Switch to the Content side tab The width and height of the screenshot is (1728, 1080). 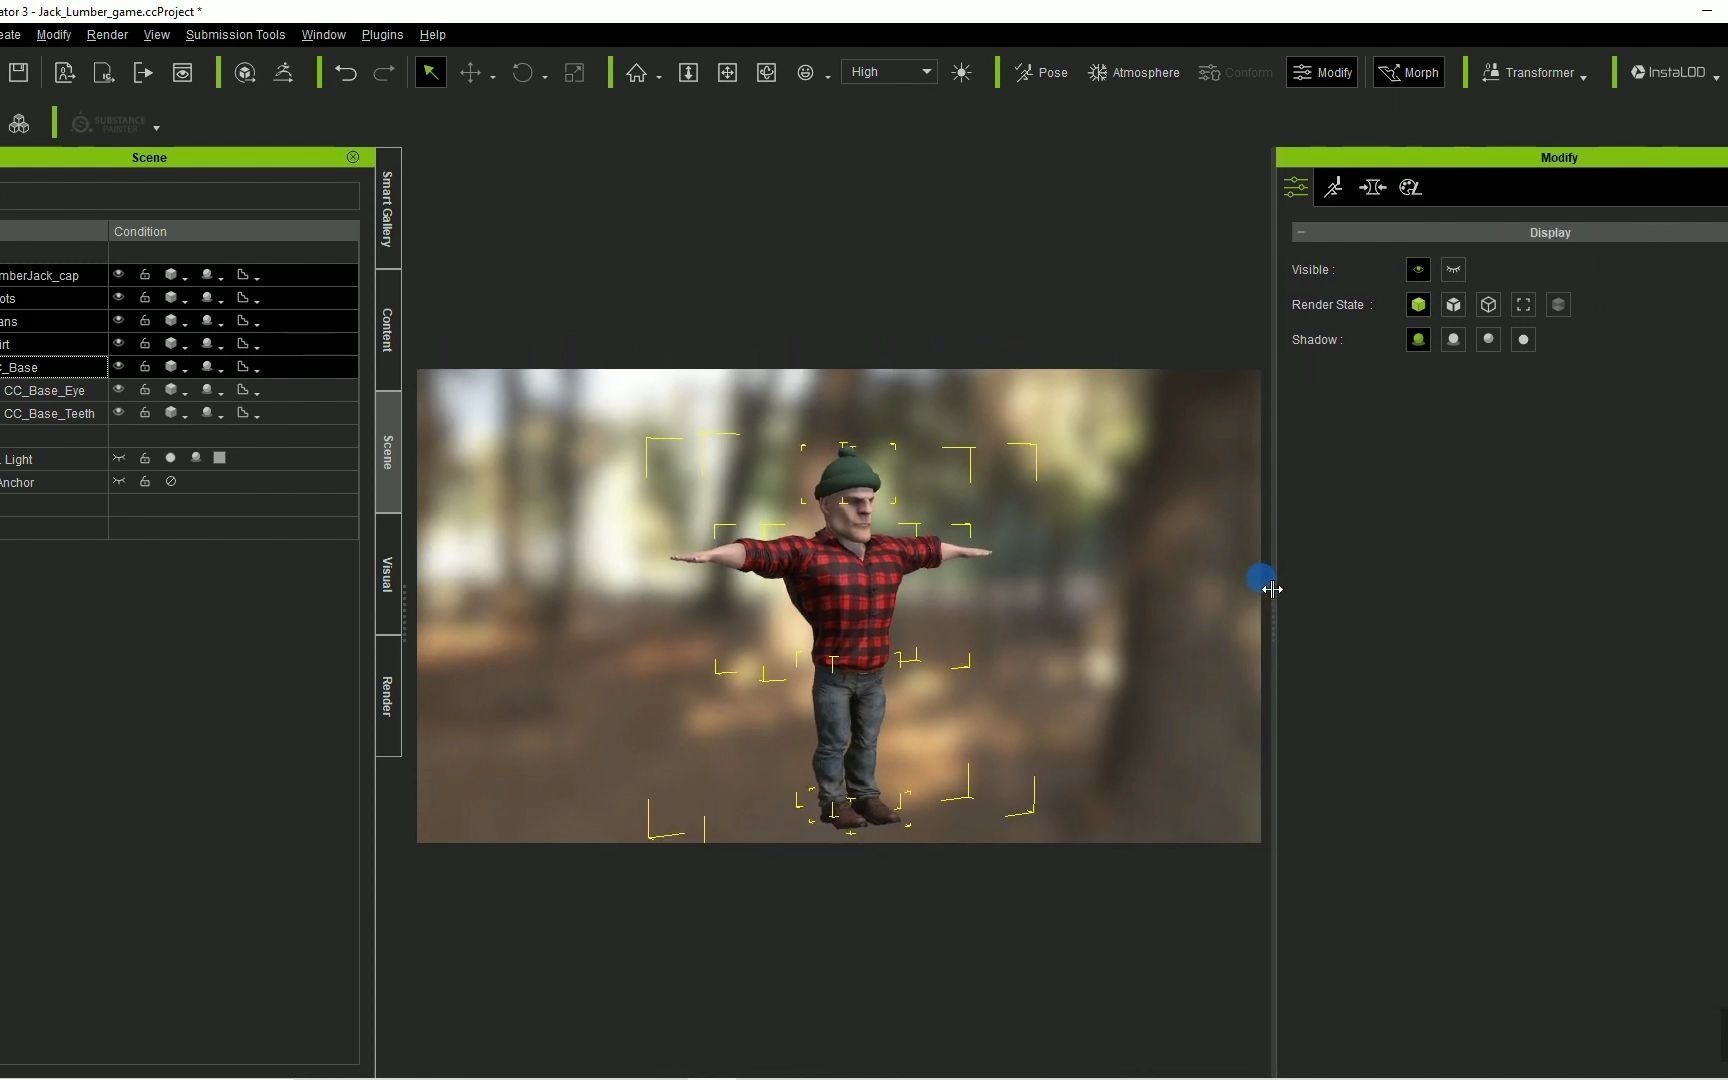tap(387, 330)
